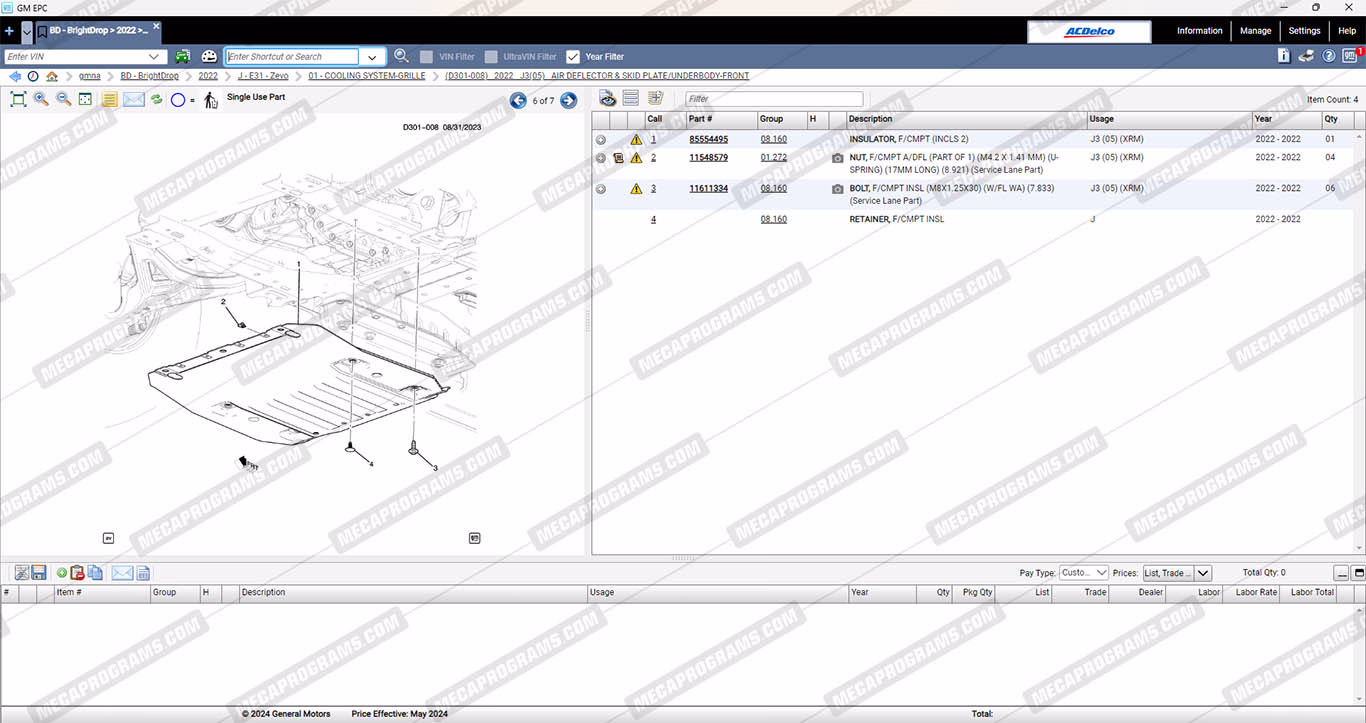Click the save icon in the parts list toolbar
The height and width of the screenshot is (723, 1366).
point(39,573)
